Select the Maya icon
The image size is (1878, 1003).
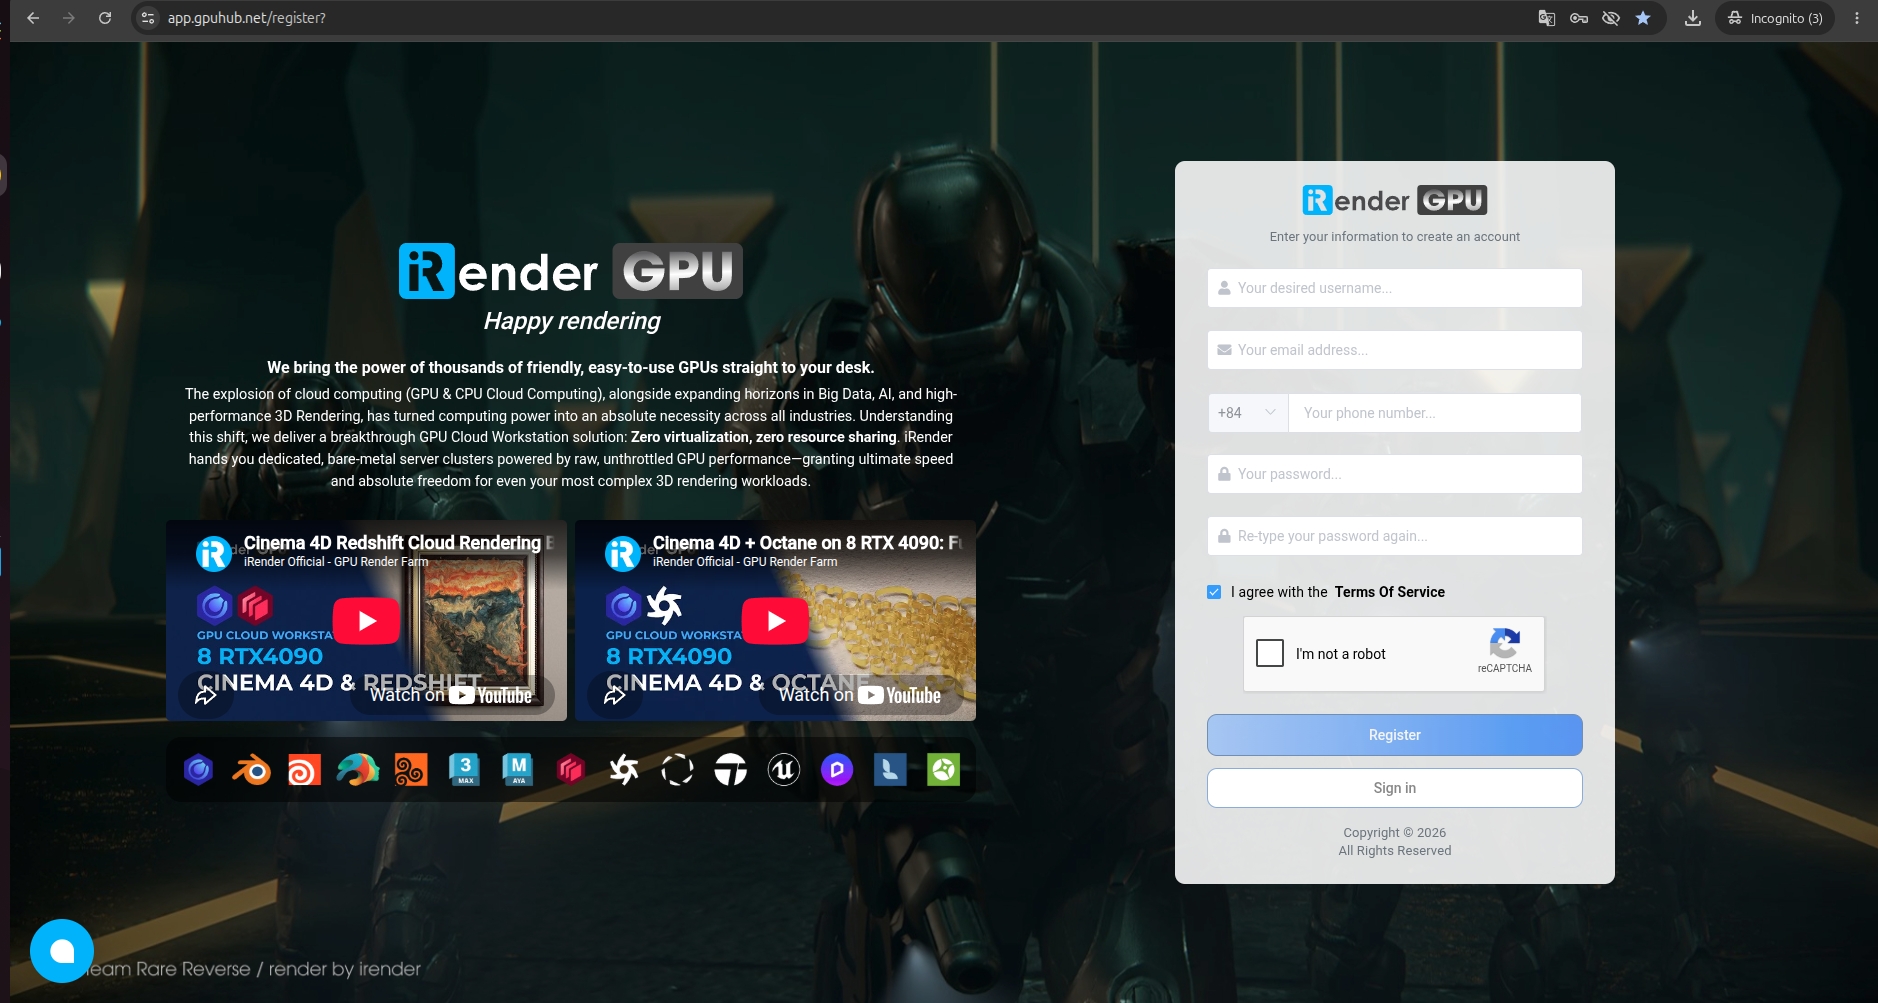[x=518, y=770]
